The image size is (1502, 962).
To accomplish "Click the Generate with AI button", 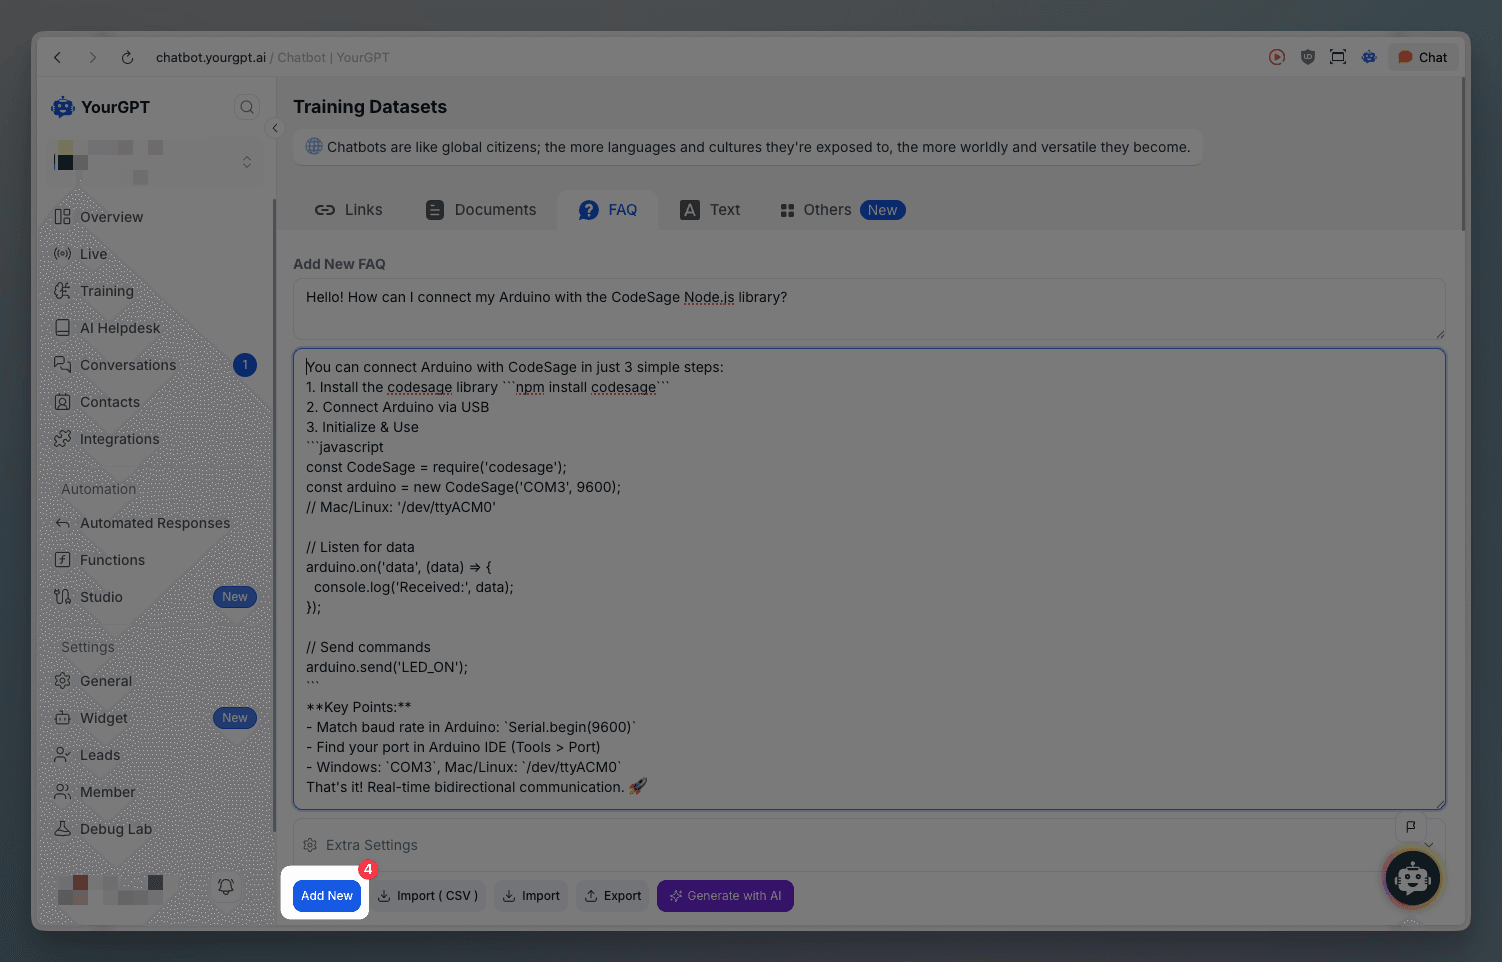I will coord(725,896).
